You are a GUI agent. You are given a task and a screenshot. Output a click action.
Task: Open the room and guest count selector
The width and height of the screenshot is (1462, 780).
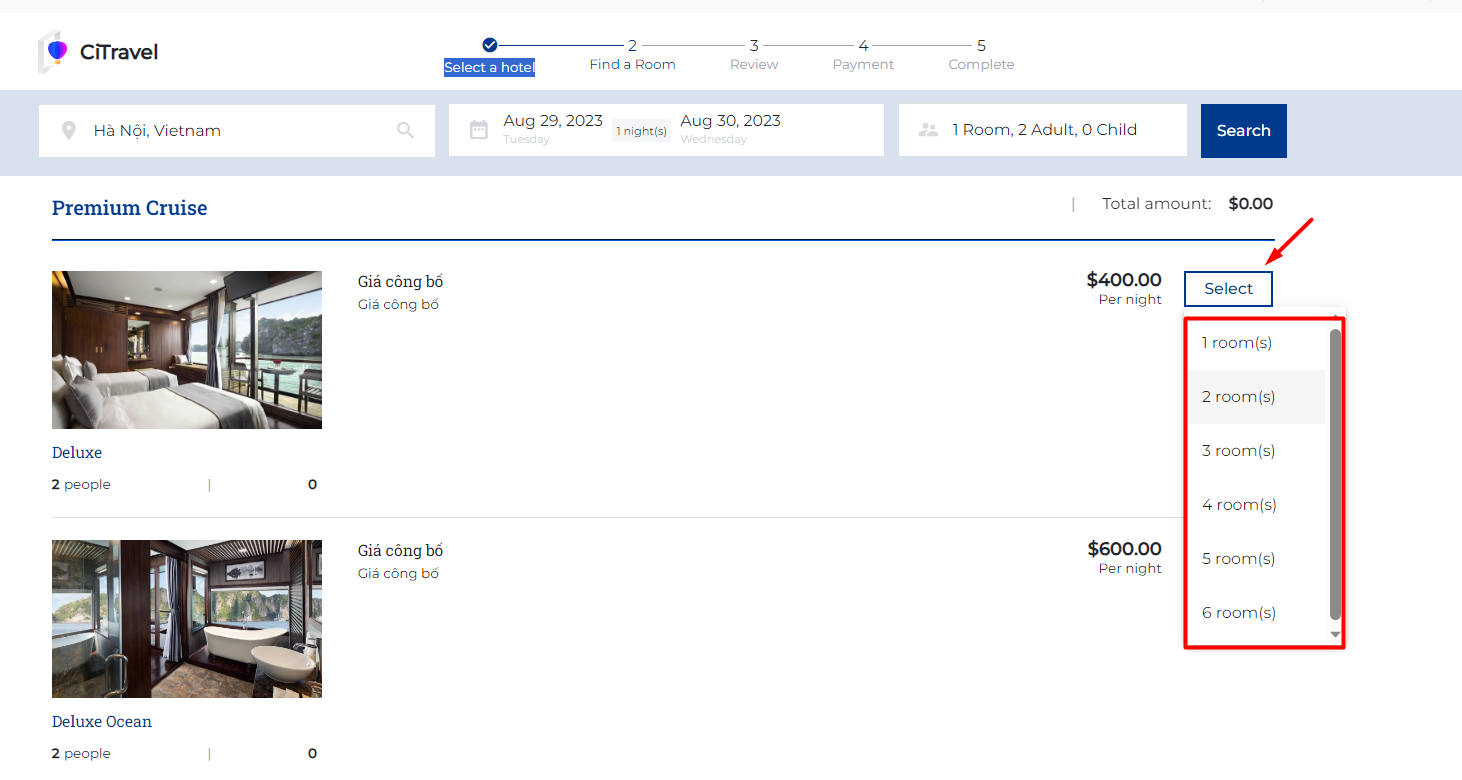point(1043,130)
